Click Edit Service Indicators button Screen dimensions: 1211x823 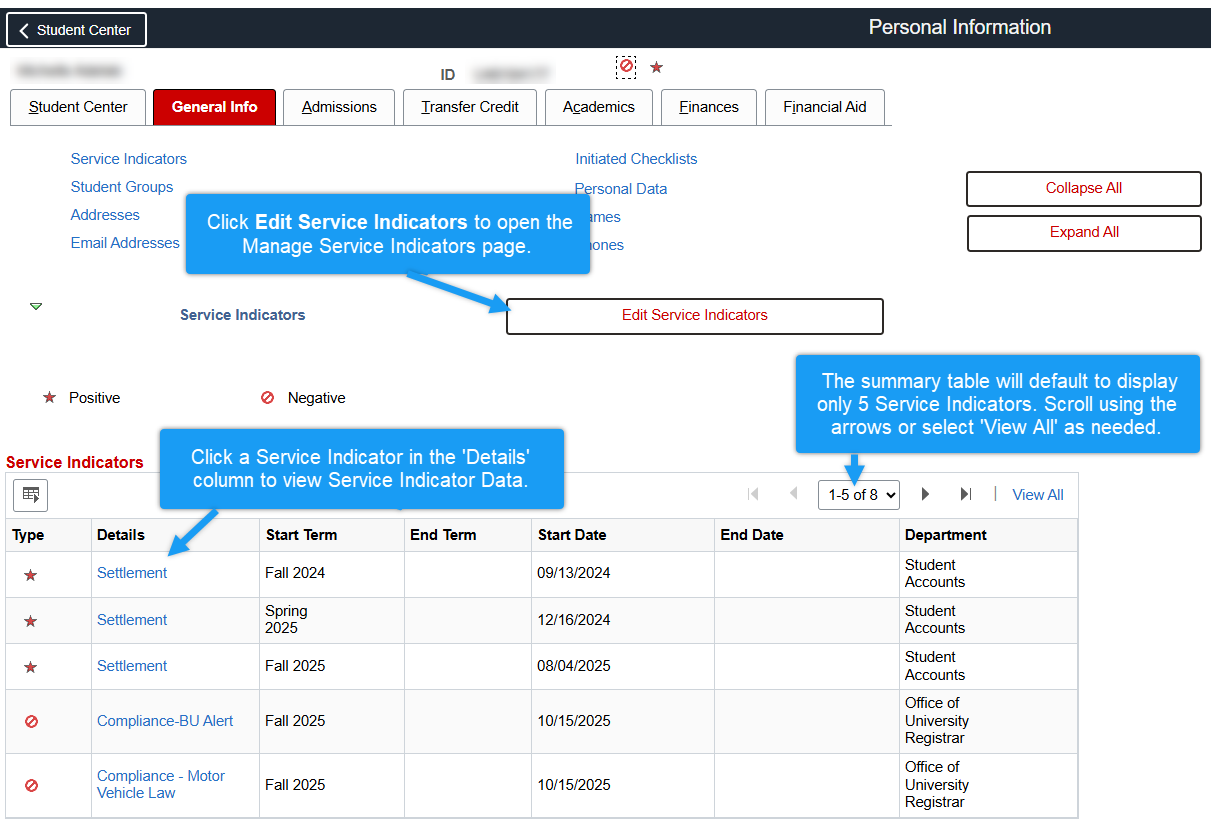(x=694, y=315)
